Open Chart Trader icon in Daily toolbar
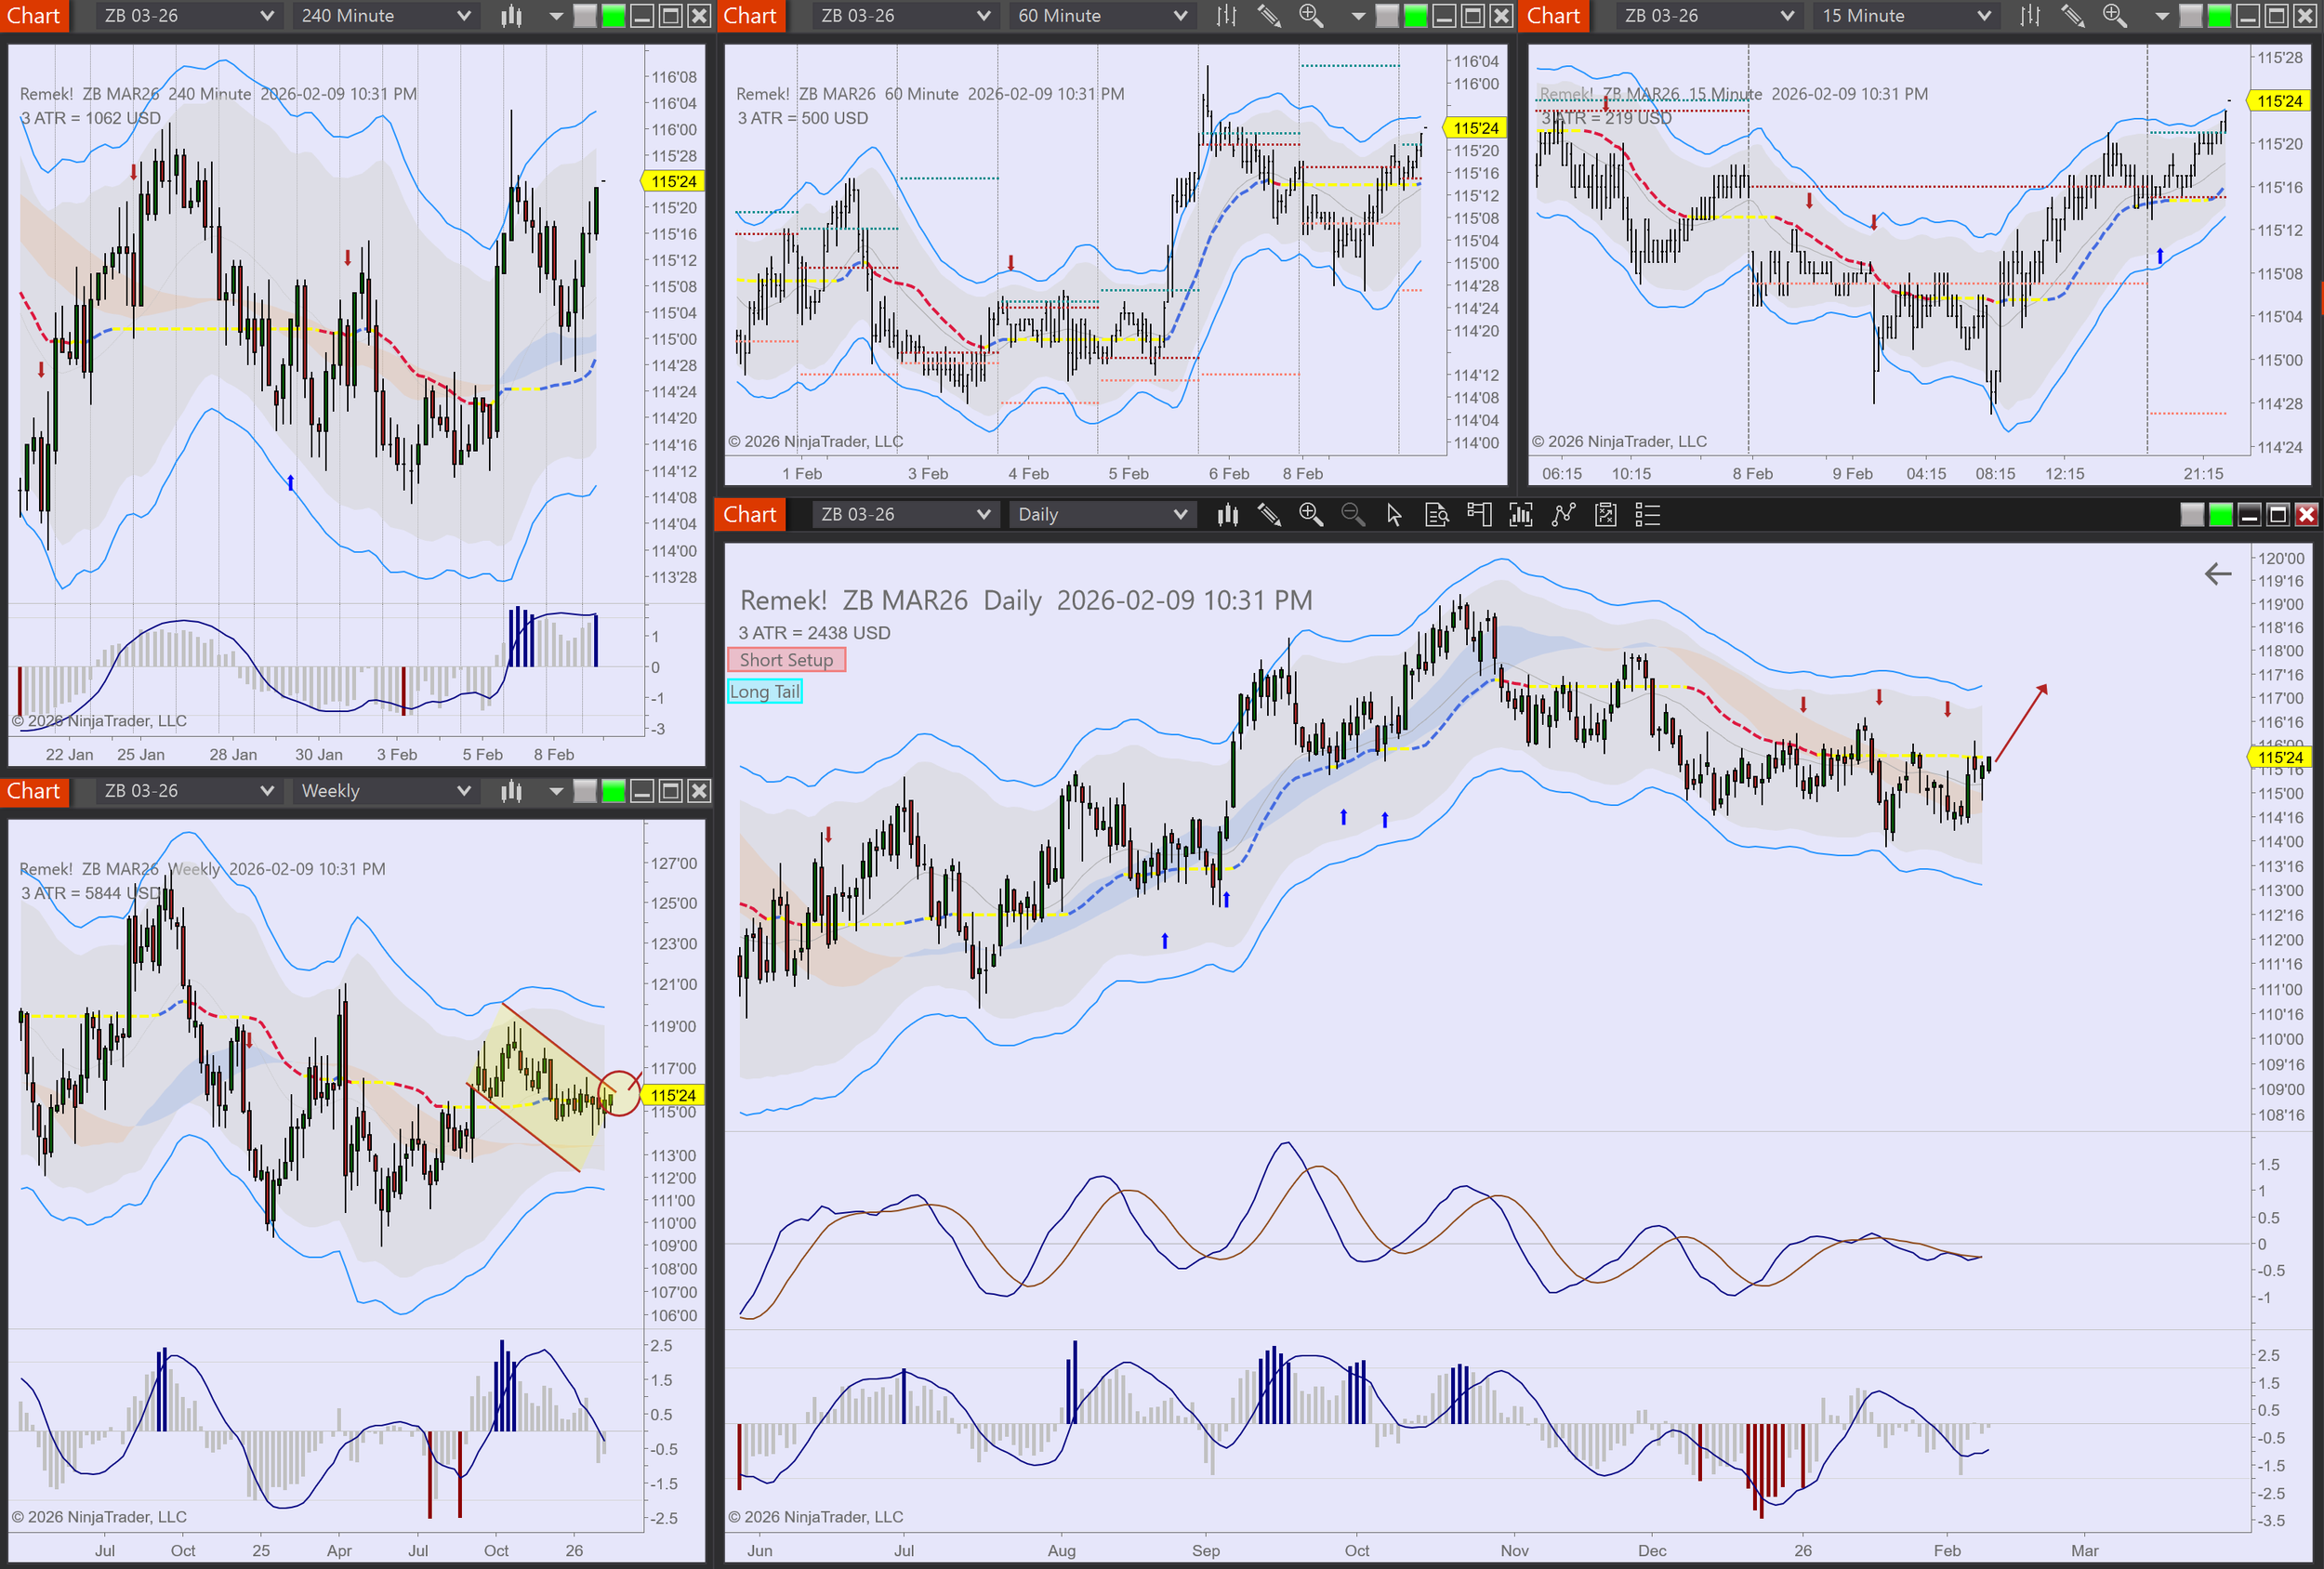2324x1569 pixels. (x=1478, y=515)
